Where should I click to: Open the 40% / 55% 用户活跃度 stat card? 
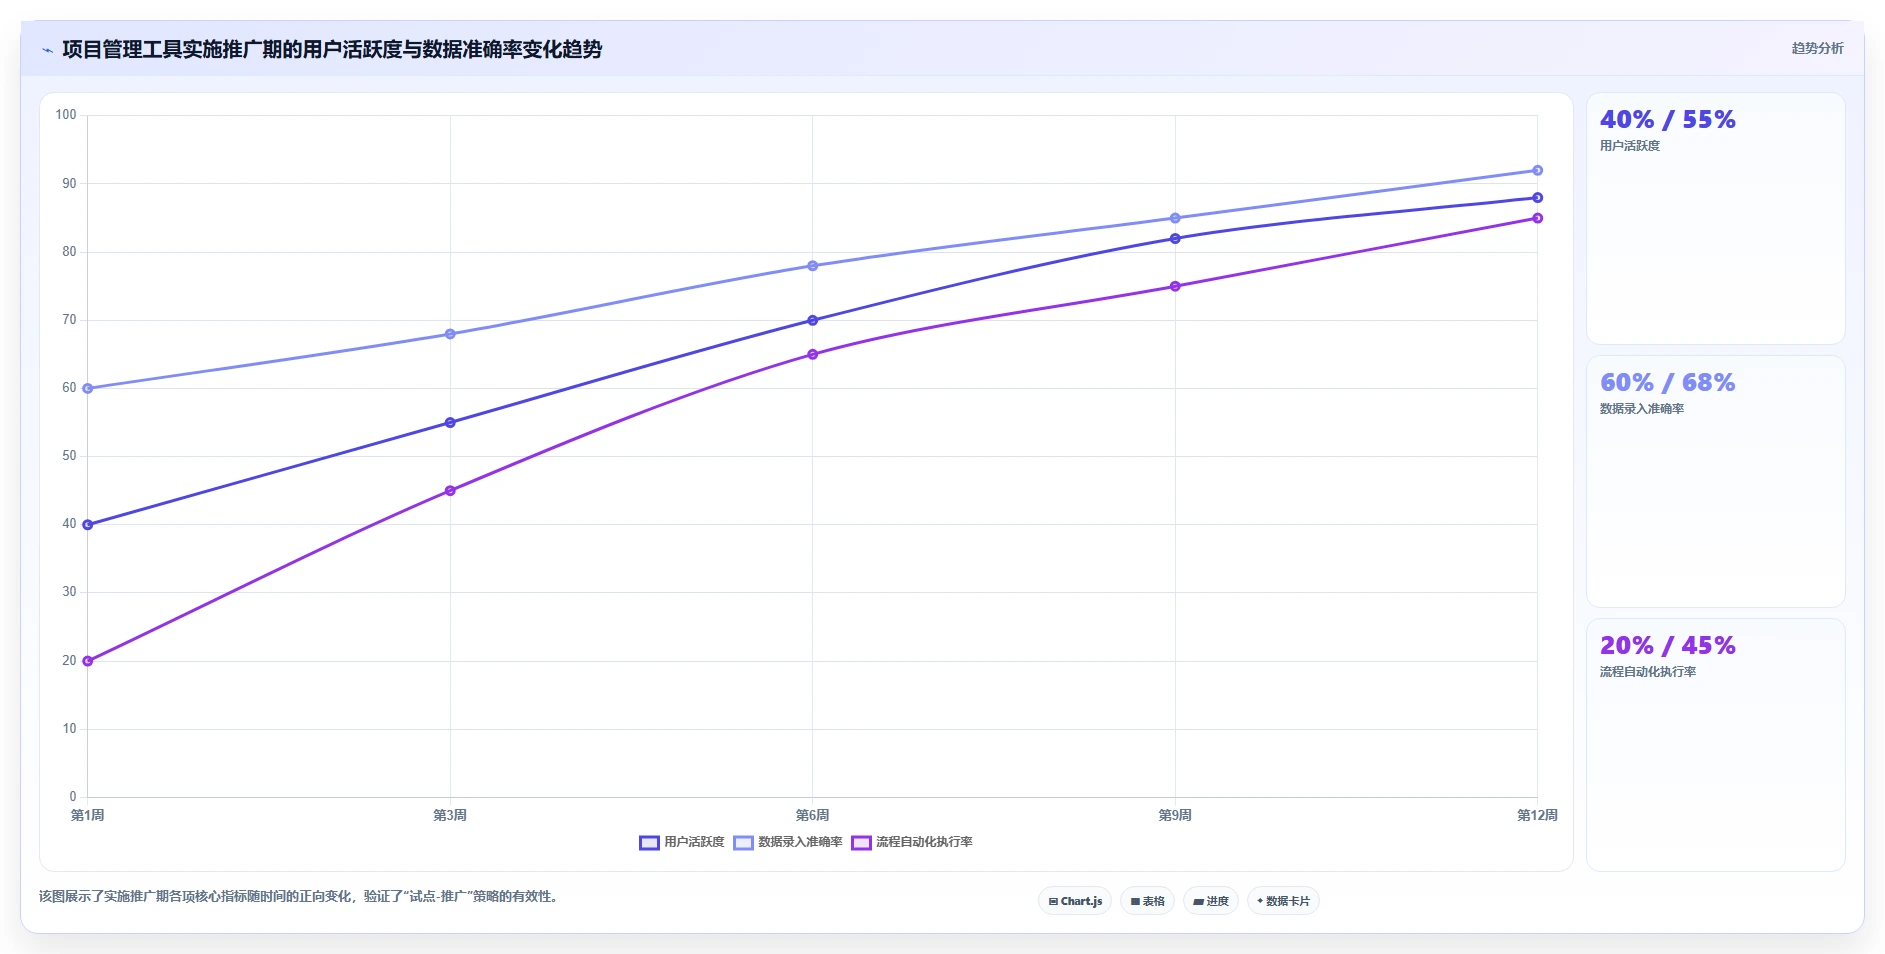click(1716, 219)
